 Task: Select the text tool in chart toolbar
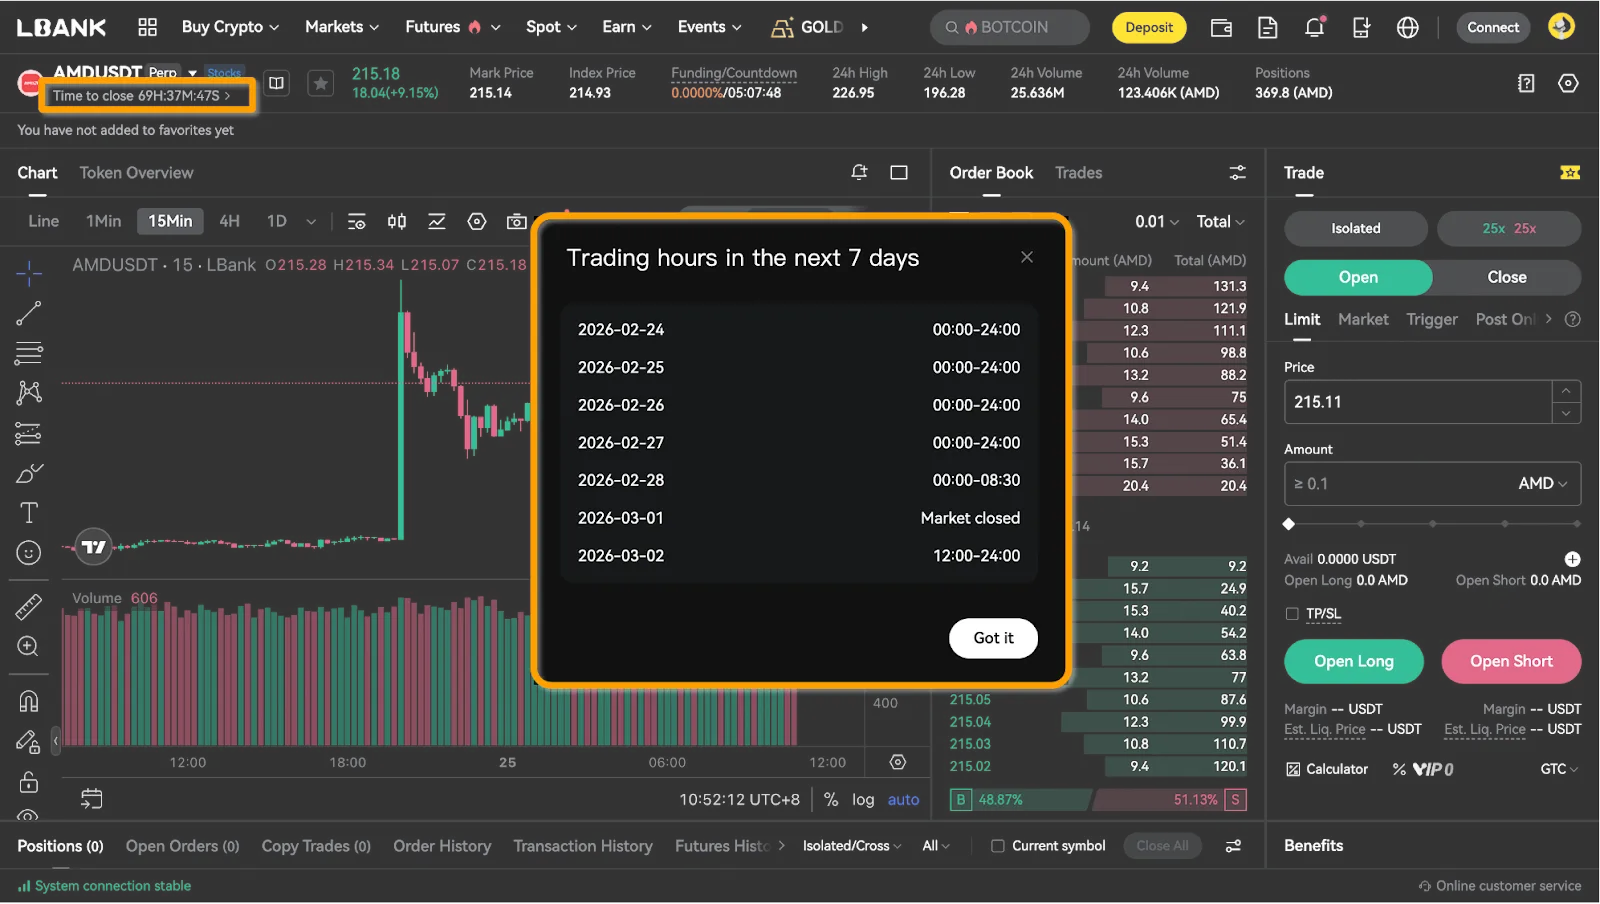29,513
